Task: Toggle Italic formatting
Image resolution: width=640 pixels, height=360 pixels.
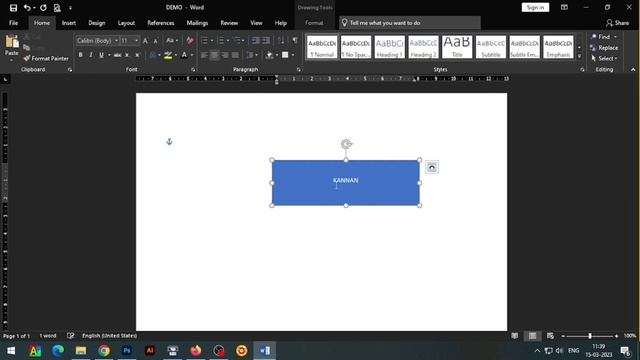Action: tap(91, 55)
